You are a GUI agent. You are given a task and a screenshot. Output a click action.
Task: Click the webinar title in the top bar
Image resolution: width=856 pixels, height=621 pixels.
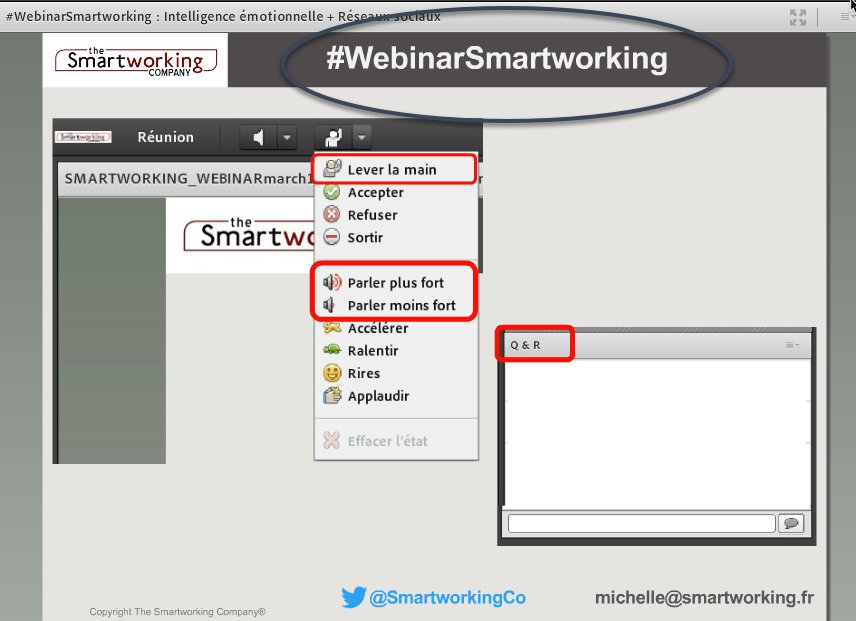point(223,16)
